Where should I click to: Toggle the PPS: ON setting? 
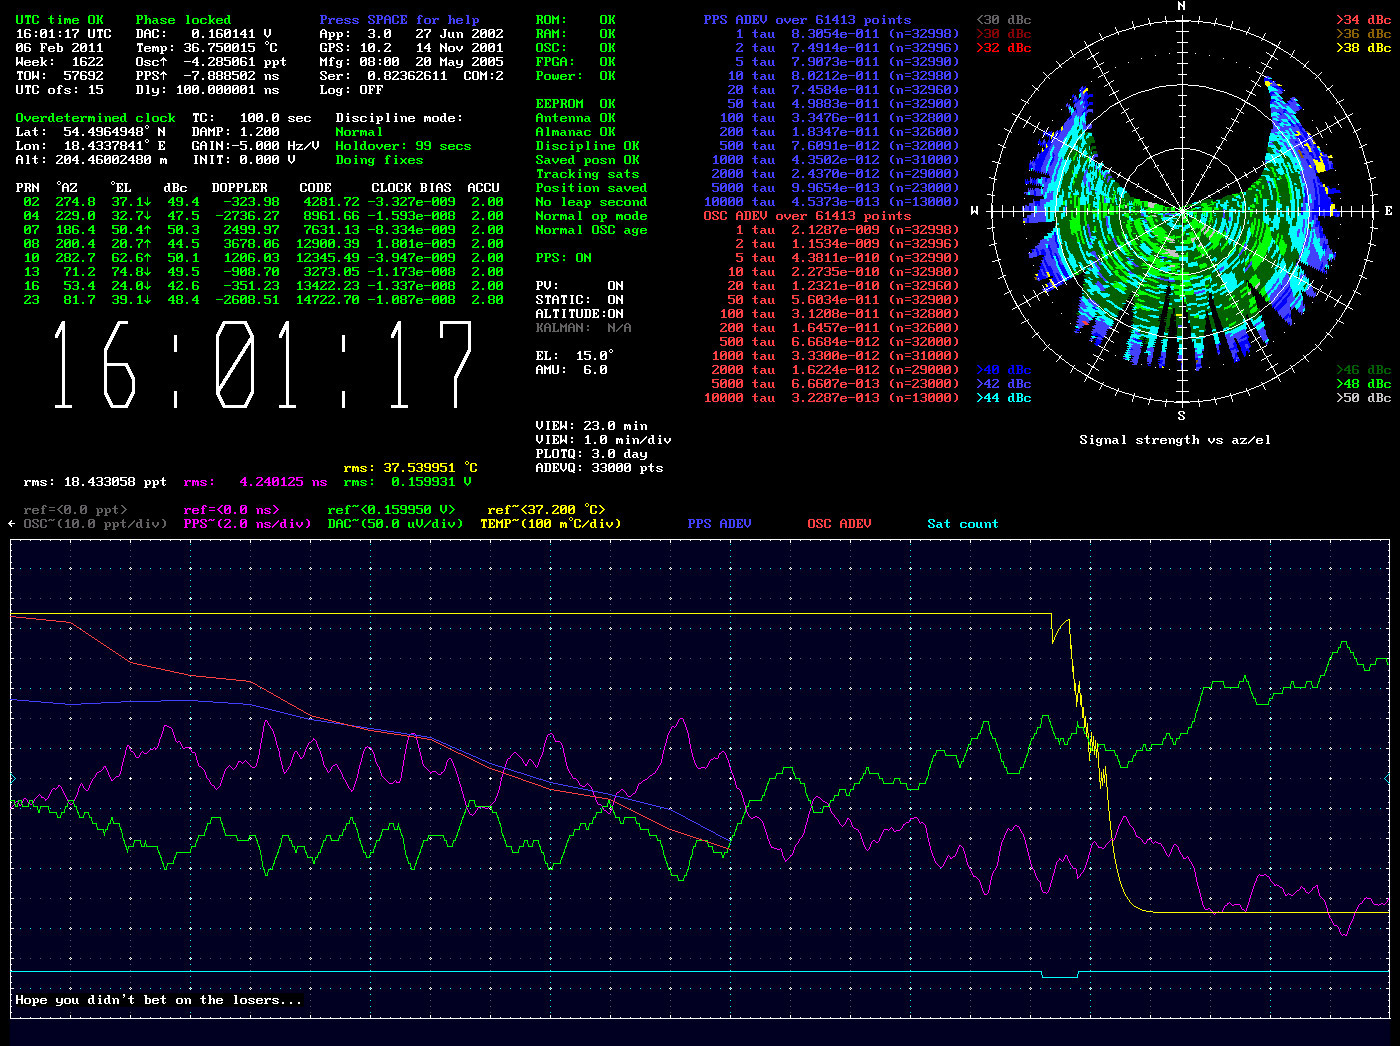[563, 258]
